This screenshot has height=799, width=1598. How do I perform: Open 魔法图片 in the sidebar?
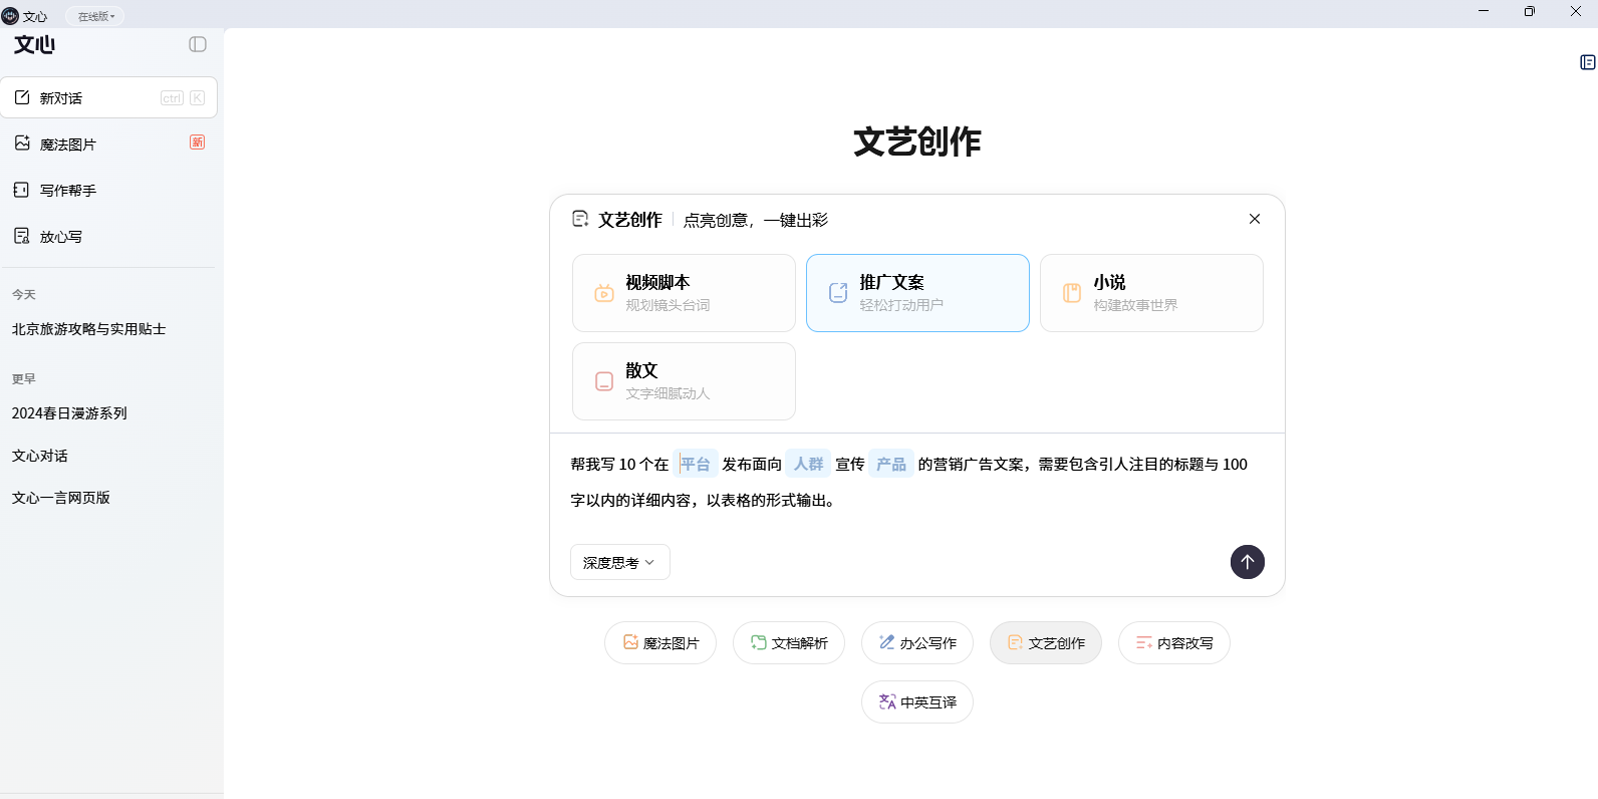click(x=68, y=144)
